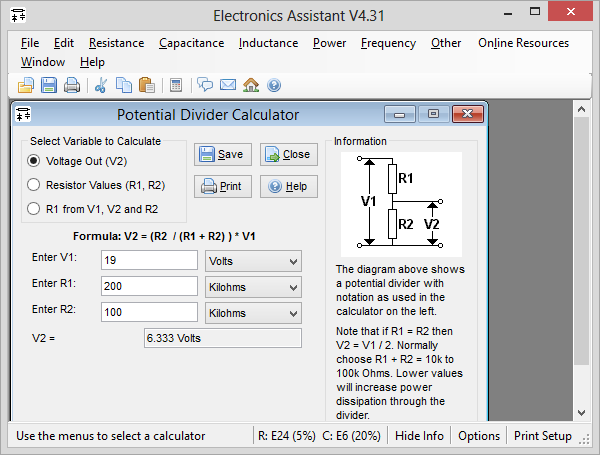Open the calculator icon in toolbar

coord(176,85)
